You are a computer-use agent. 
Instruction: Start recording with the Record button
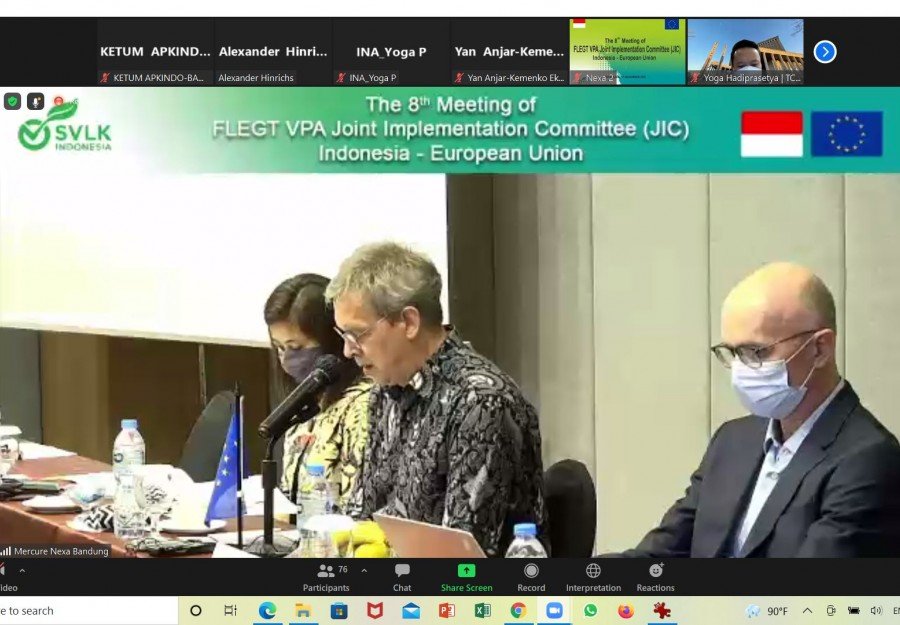coord(531,577)
